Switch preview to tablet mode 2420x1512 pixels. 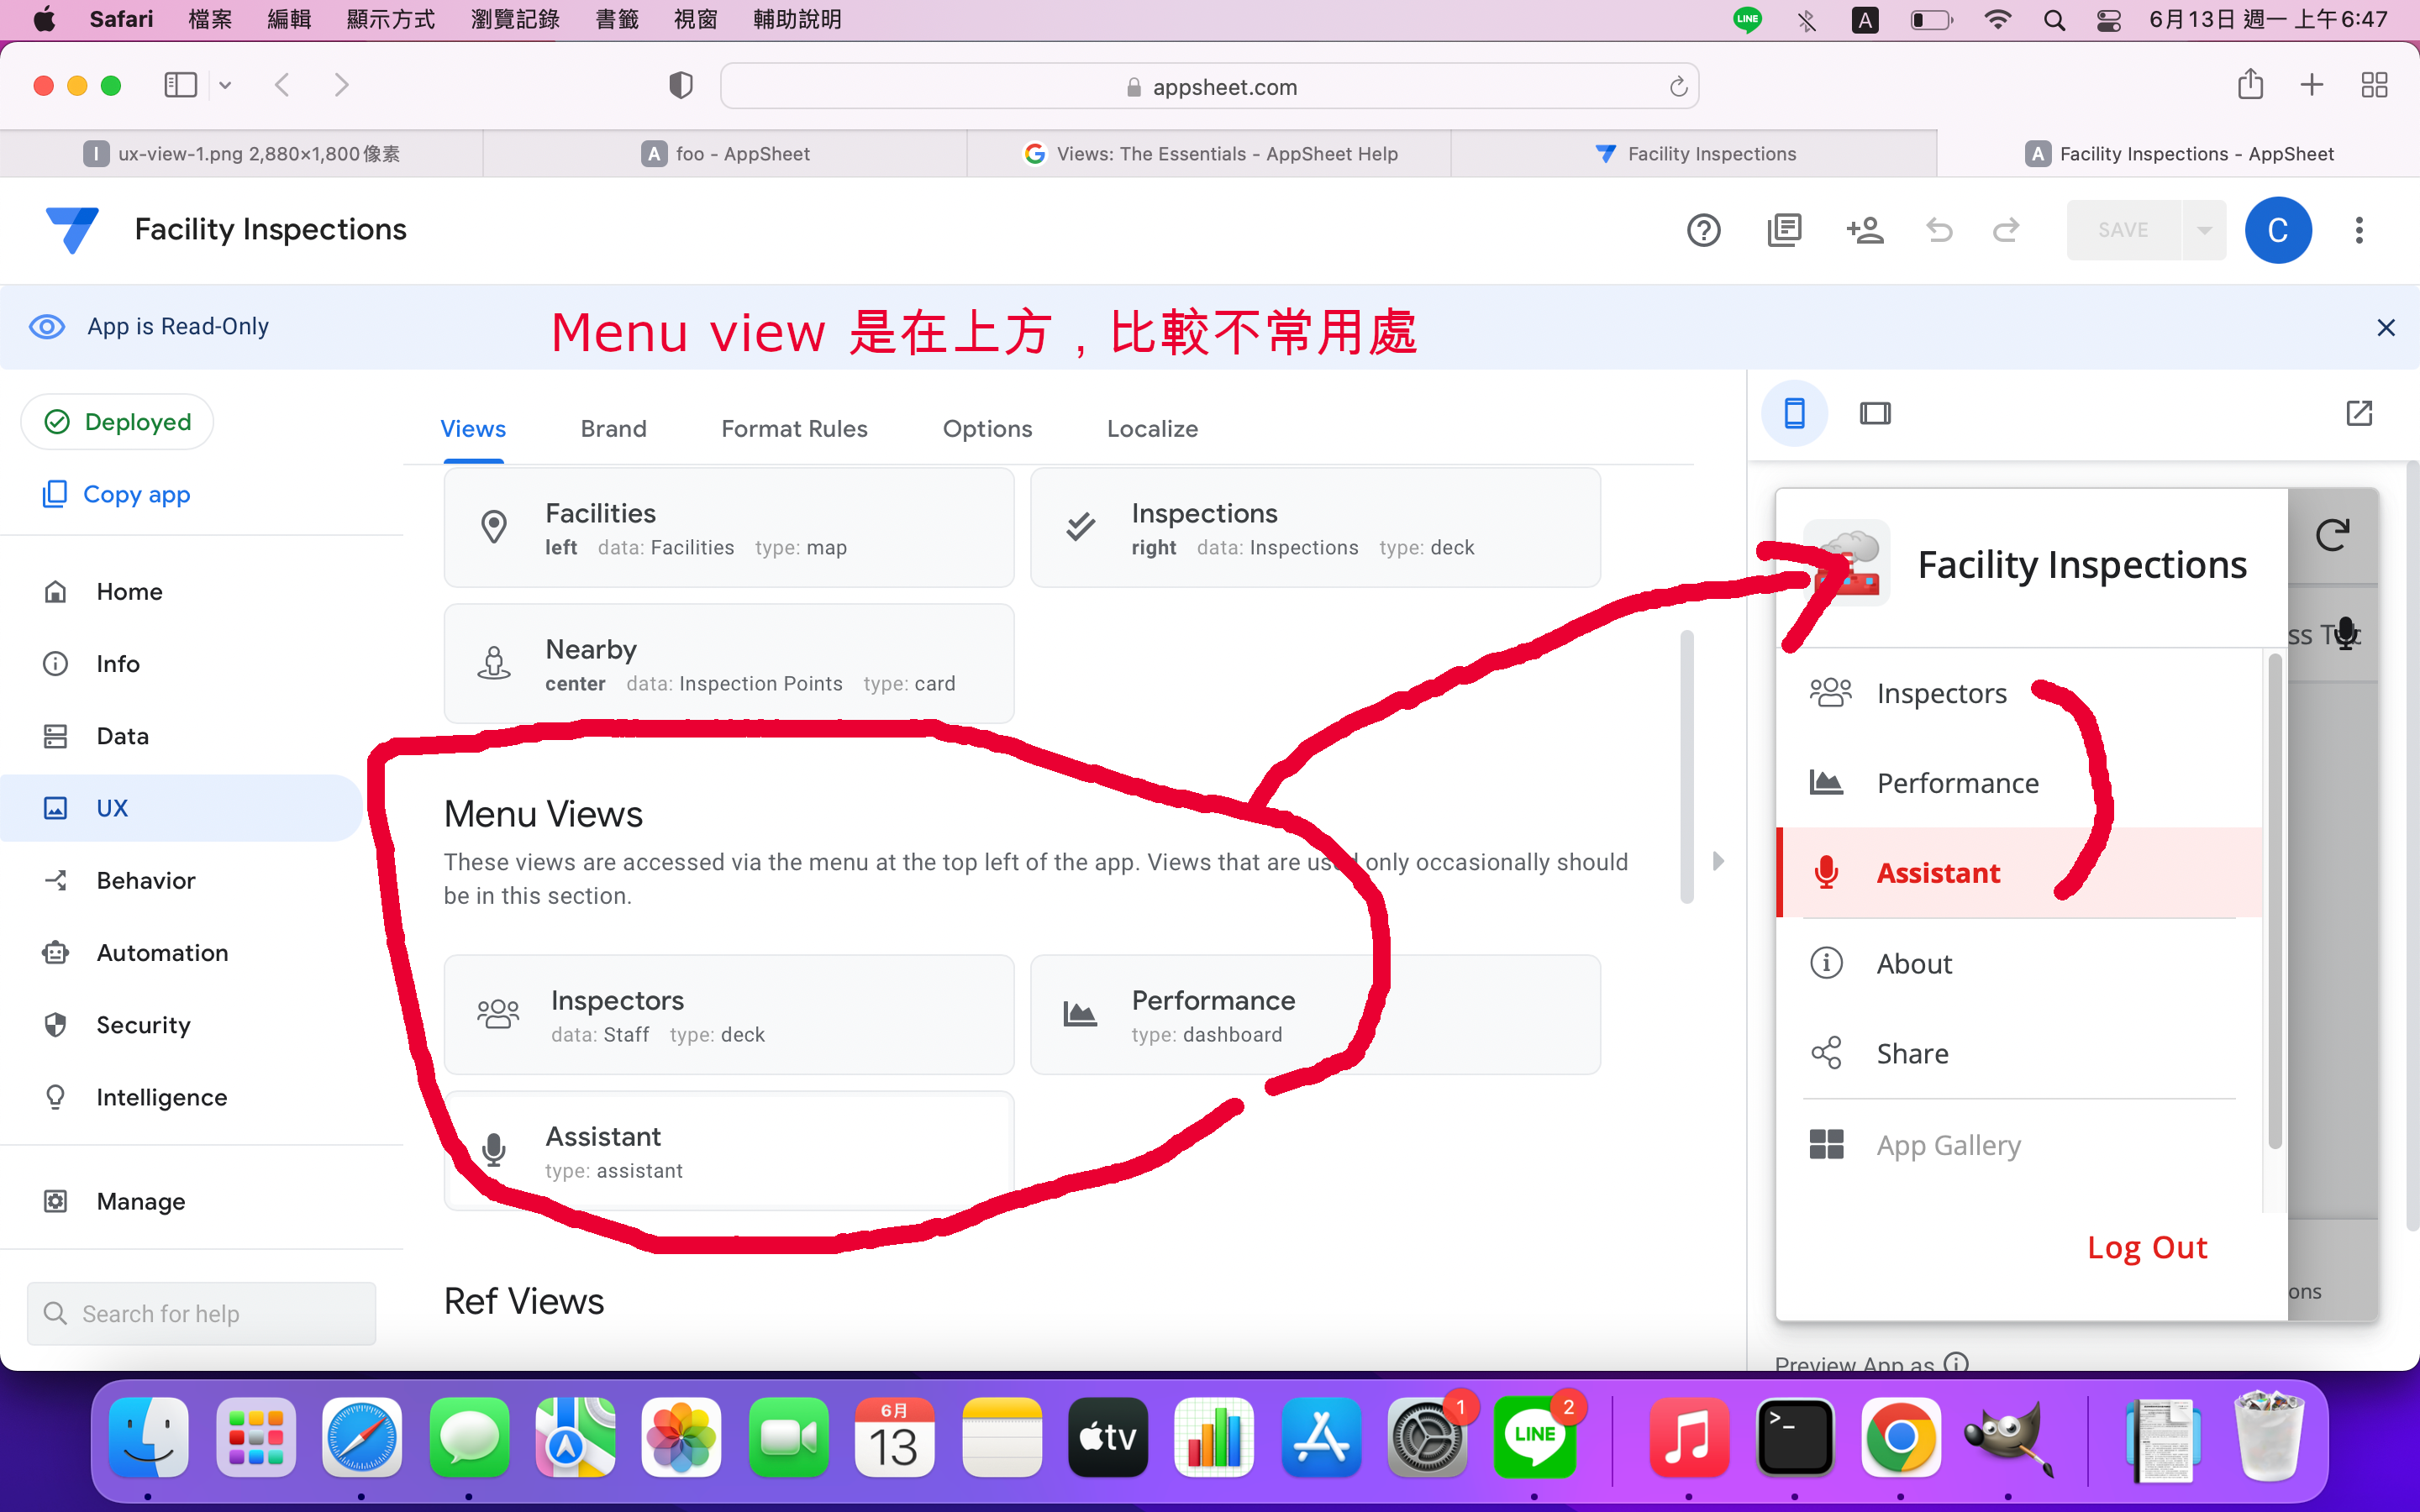[1875, 413]
